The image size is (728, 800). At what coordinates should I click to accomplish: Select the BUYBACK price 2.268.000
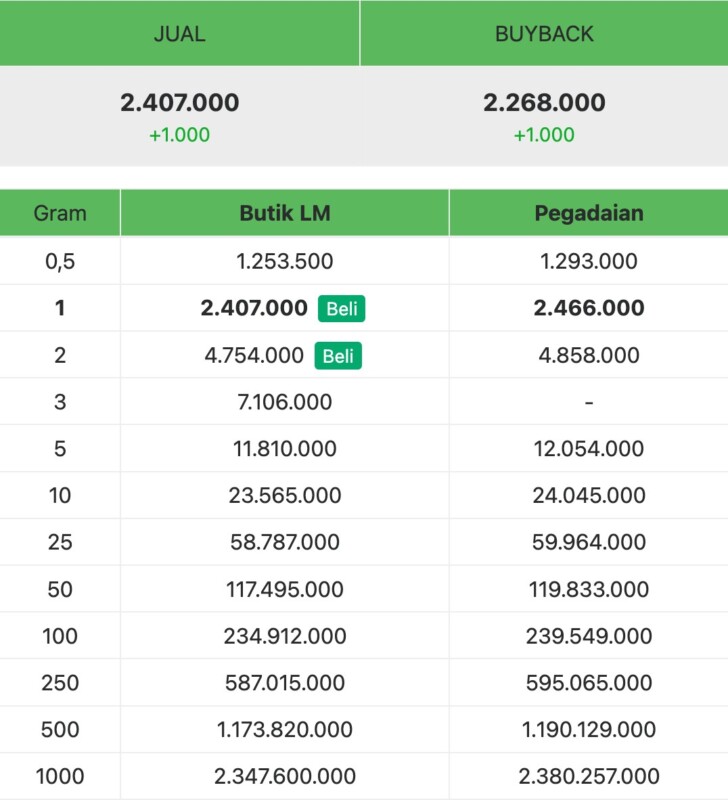click(544, 103)
